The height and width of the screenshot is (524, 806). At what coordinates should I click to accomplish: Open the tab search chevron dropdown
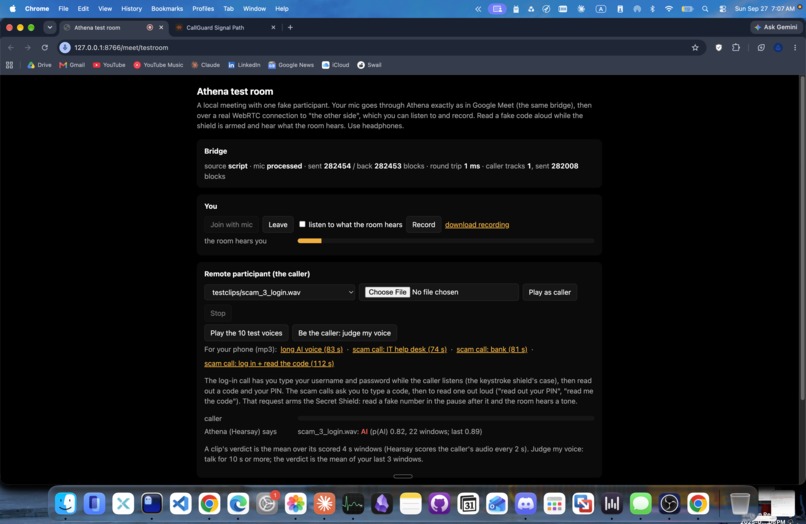click(x=49, y=27)
